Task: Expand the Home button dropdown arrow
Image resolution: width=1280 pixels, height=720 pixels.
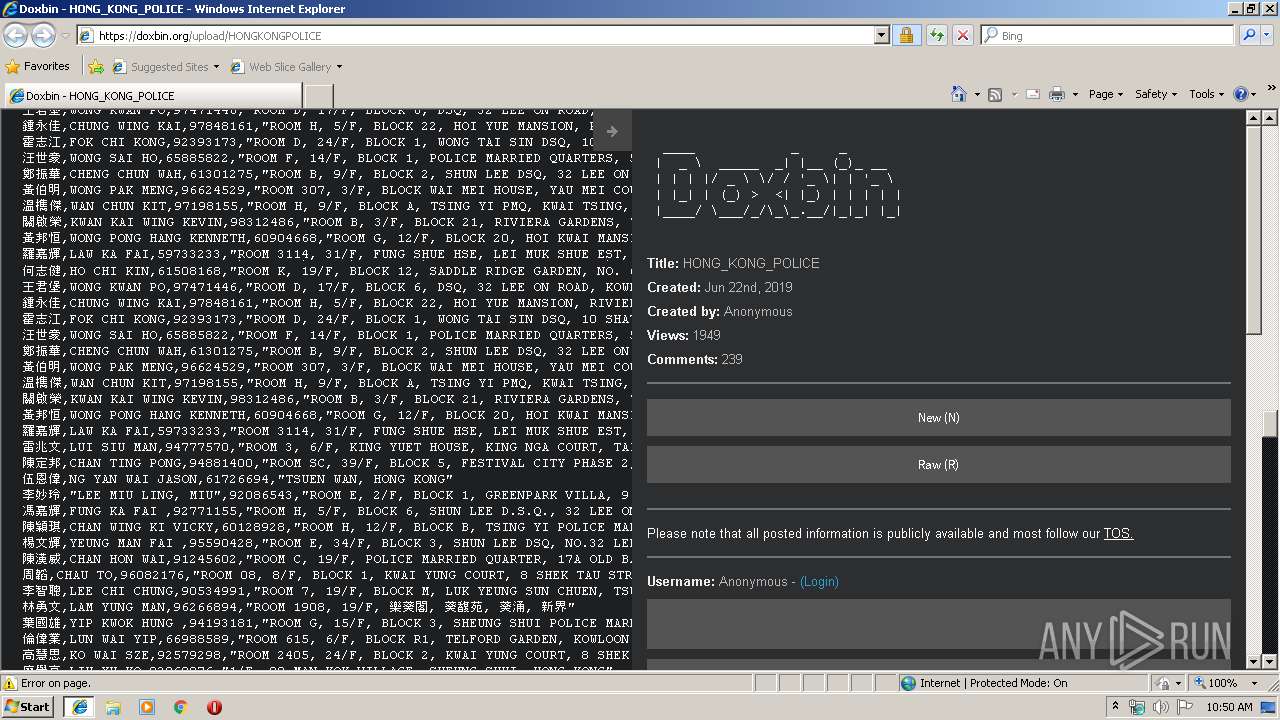Action: 977,94
